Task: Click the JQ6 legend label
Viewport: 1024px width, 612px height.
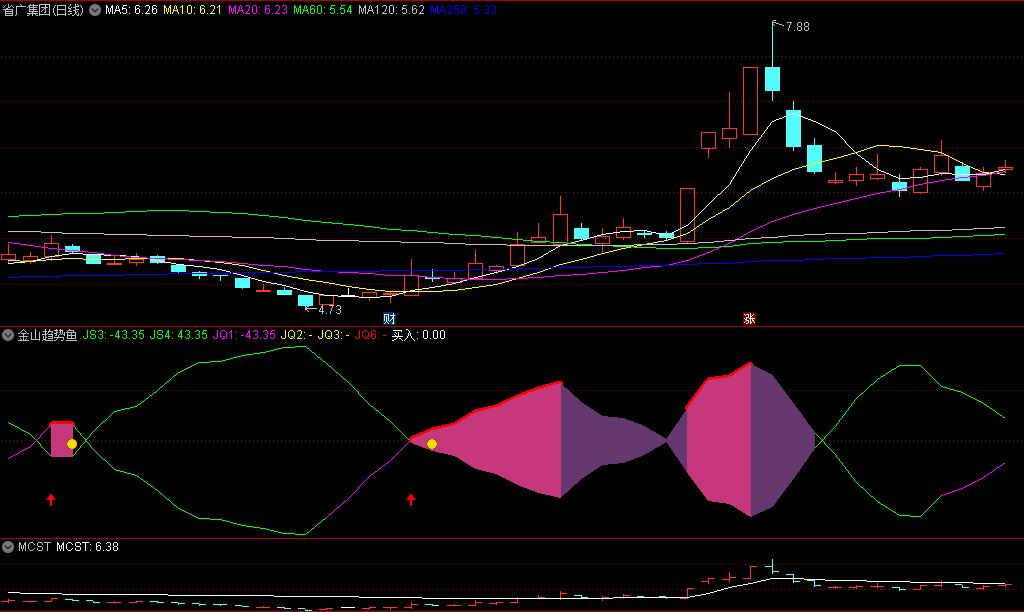Action: tap(370, 335)
